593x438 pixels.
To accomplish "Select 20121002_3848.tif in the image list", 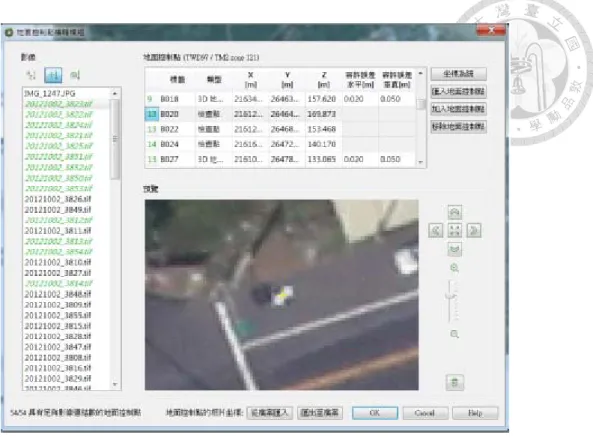I will coord(58,294).
